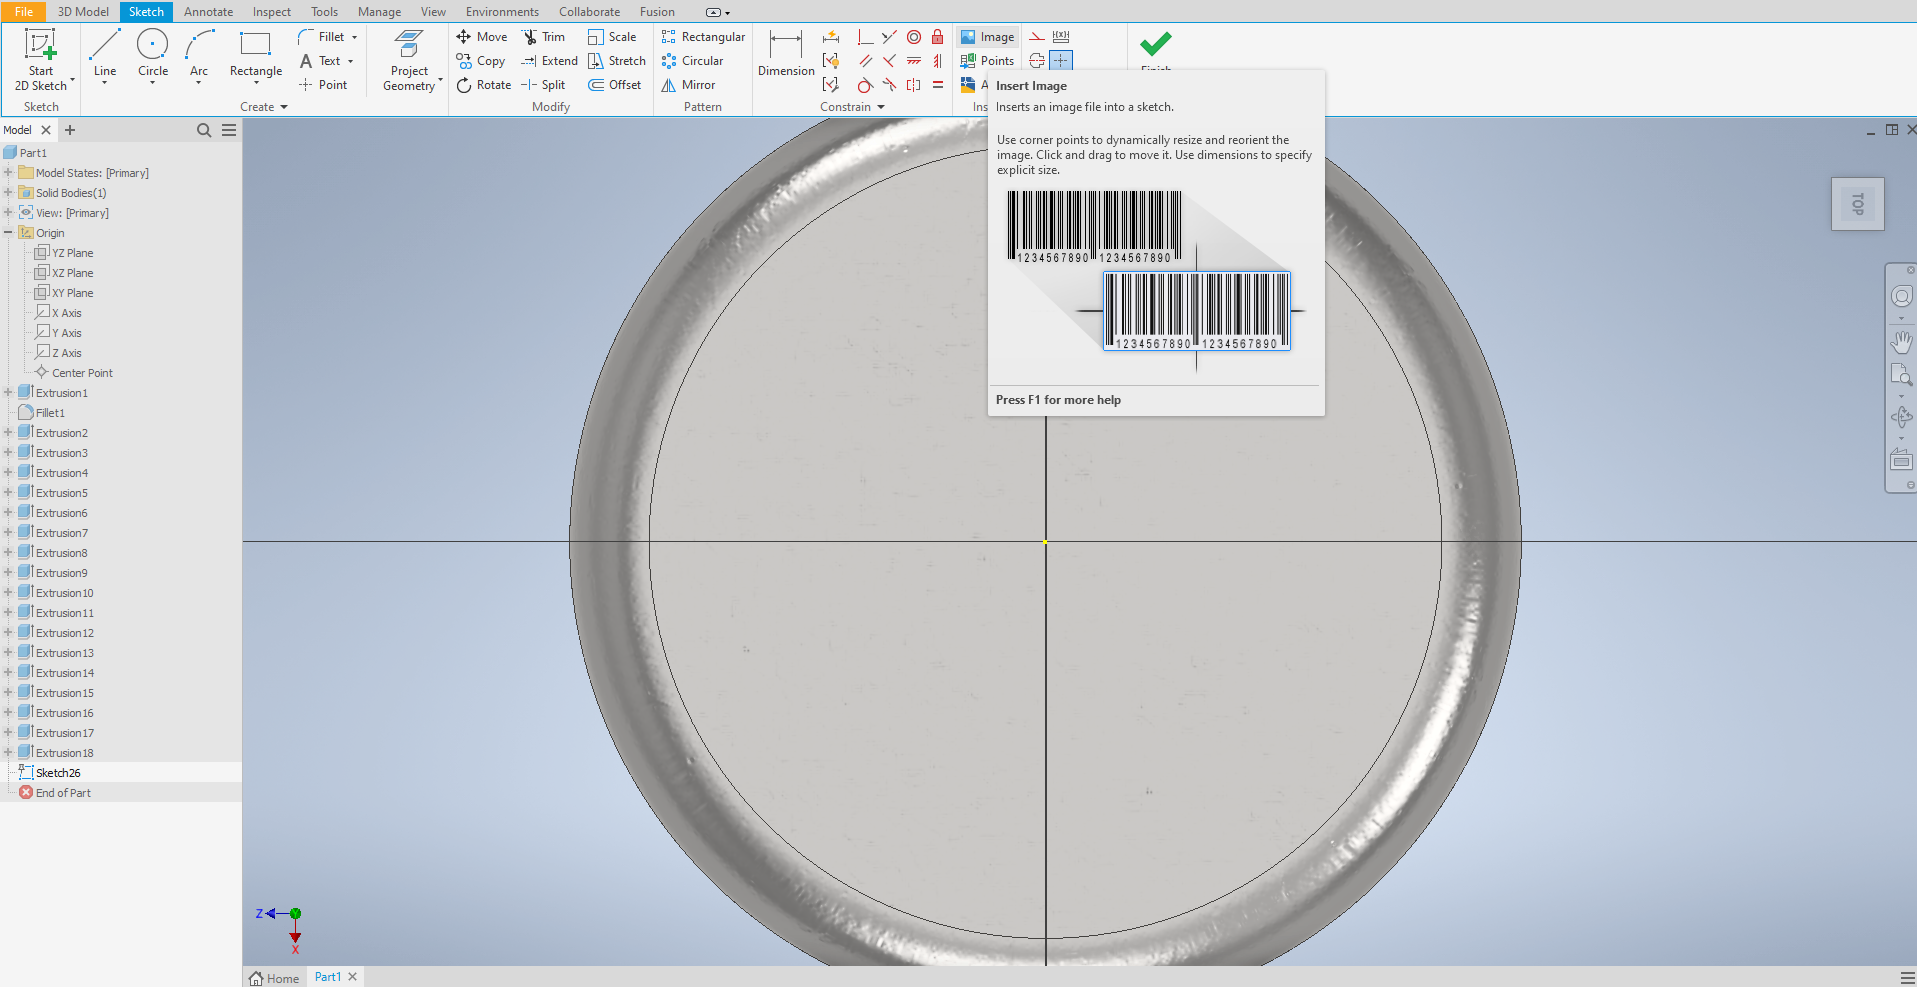
Task: Toggle the highlighted Center Point format
Action: click(1061, 61)
